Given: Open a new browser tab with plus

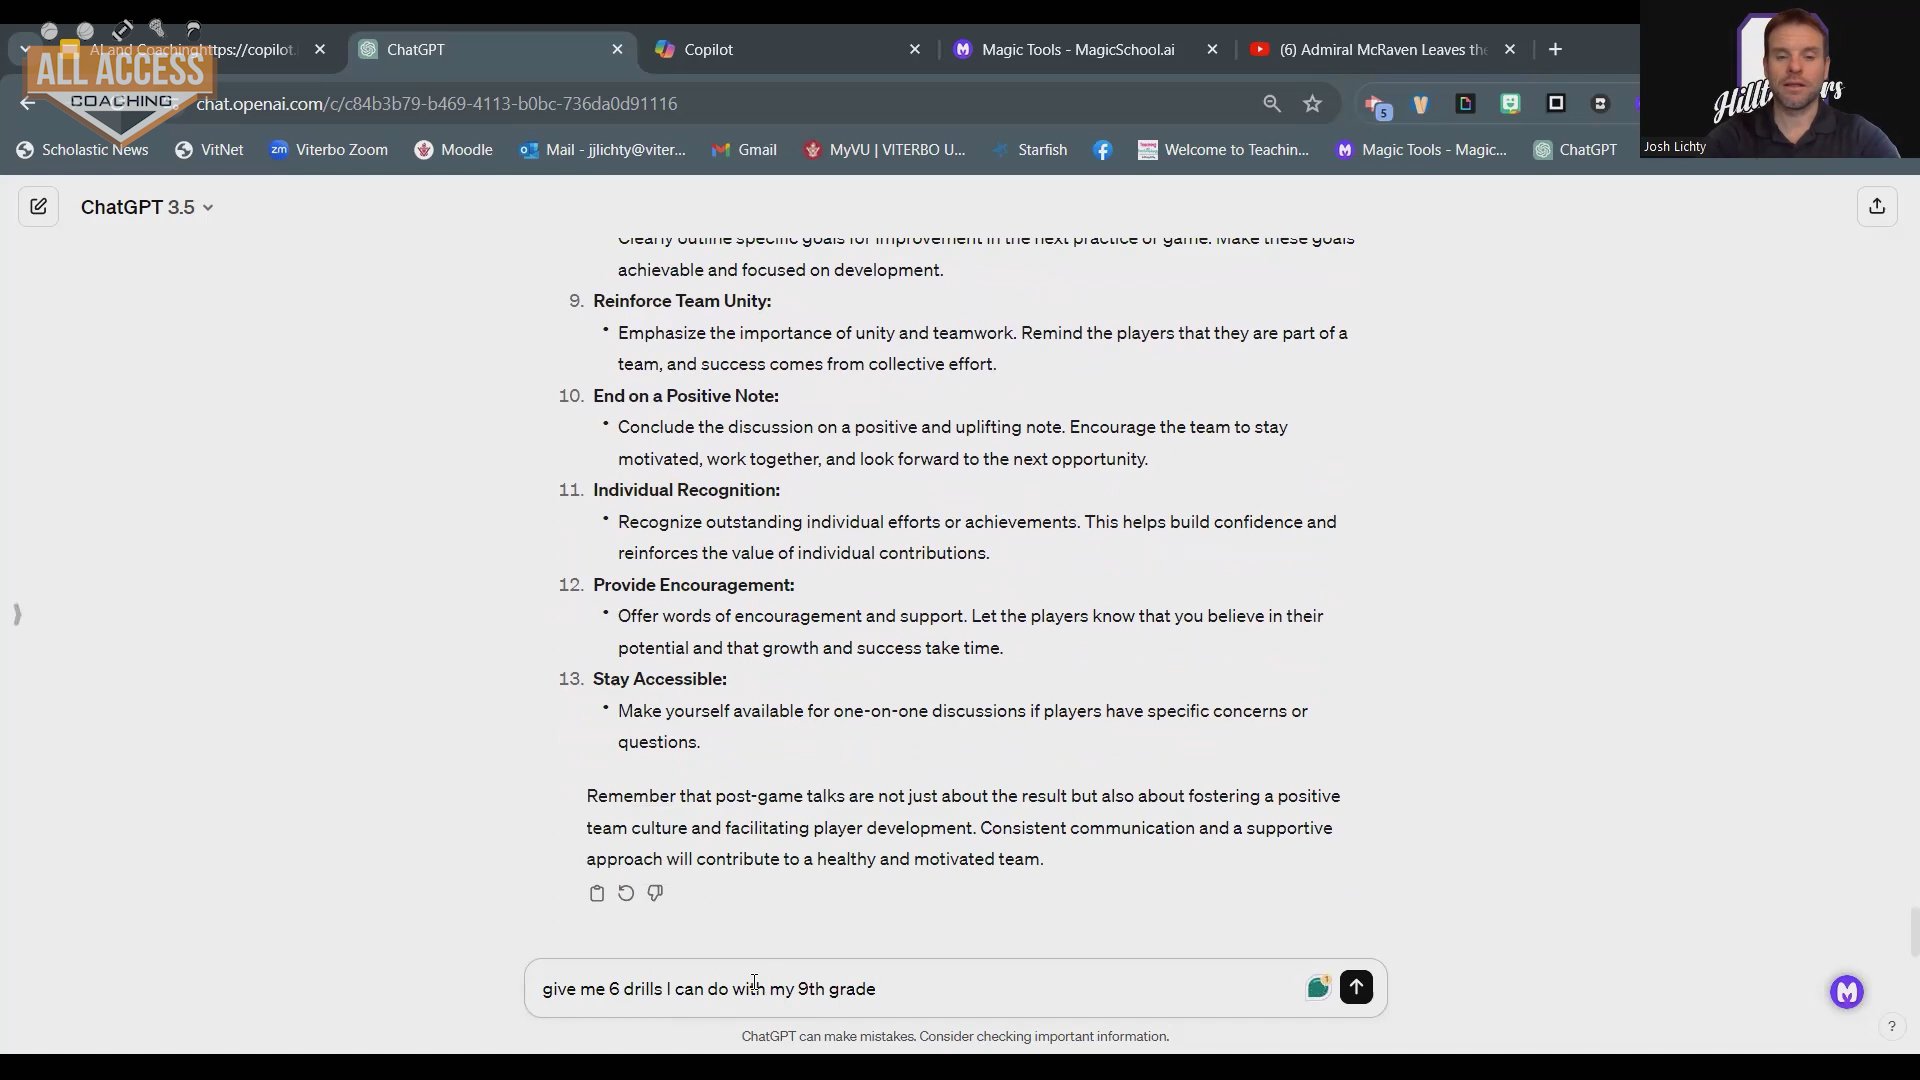Looking at the screenshot, I should pyautogui.click(x=1555, y=49).
